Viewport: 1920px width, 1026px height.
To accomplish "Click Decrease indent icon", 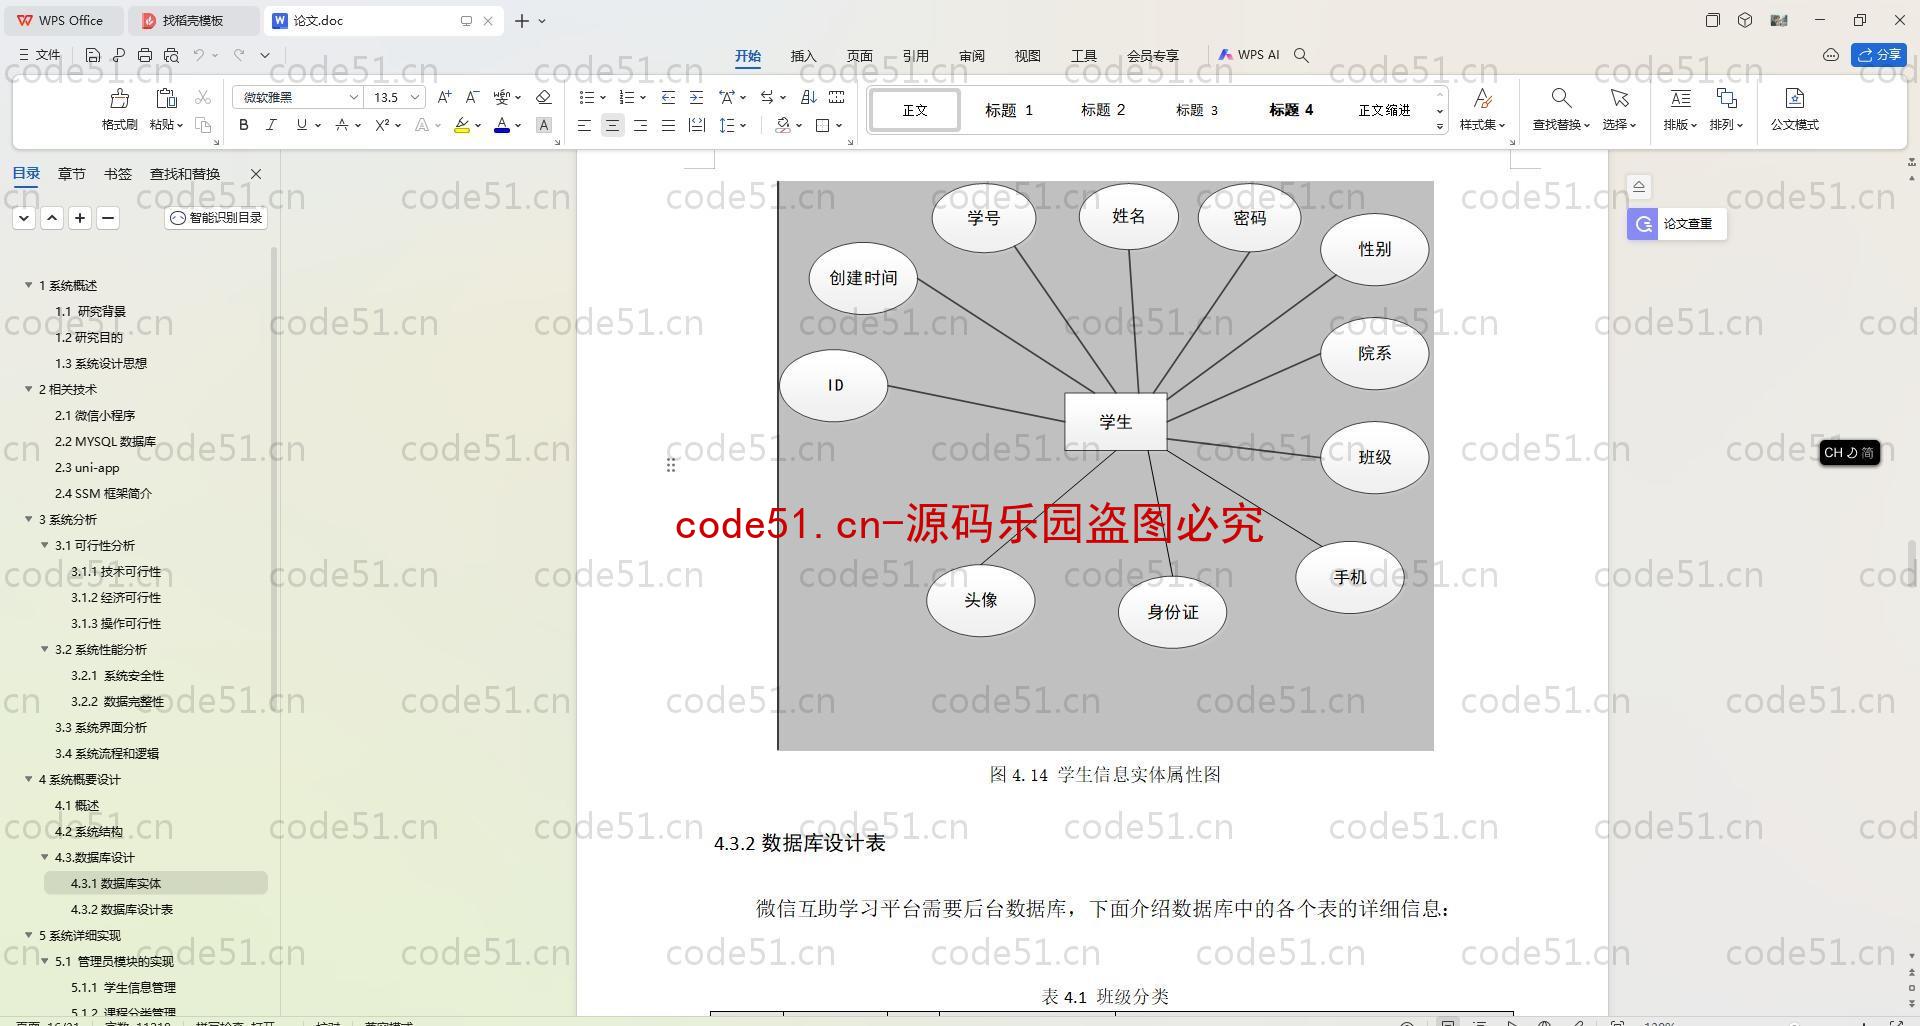I will click(668, 97).
